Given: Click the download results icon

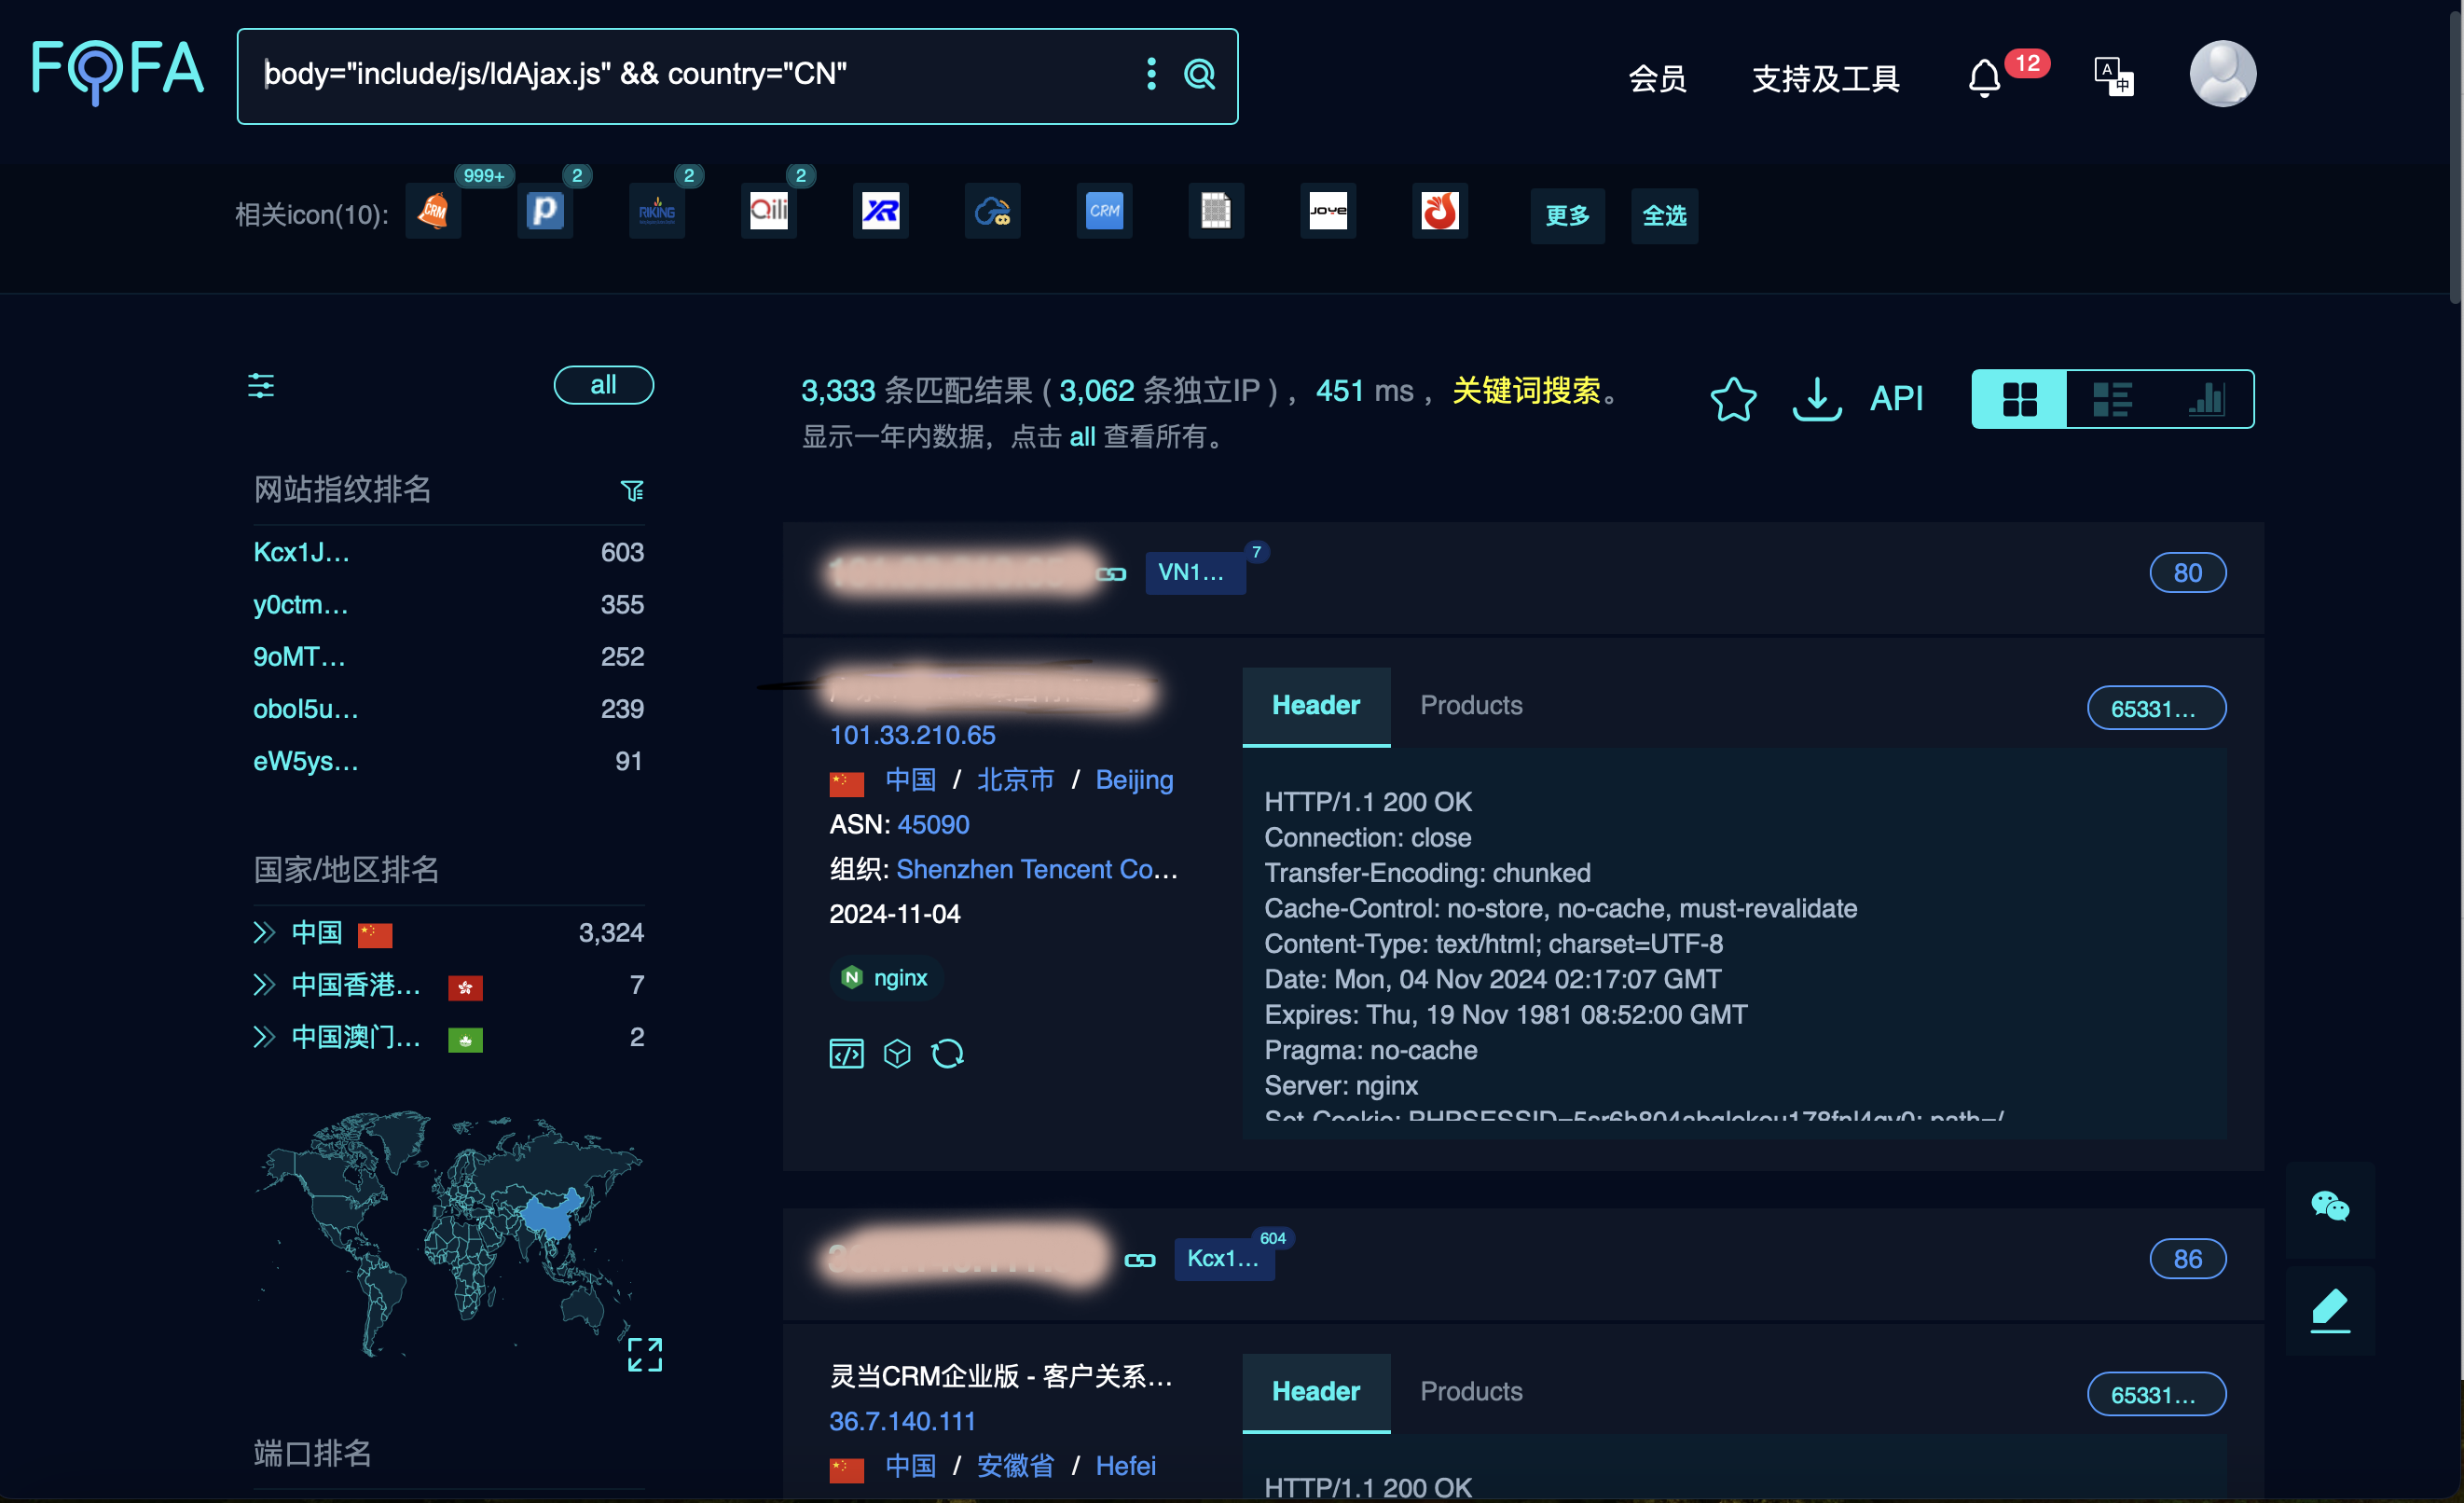Looking at the screenshot, I should [1816, 399].
